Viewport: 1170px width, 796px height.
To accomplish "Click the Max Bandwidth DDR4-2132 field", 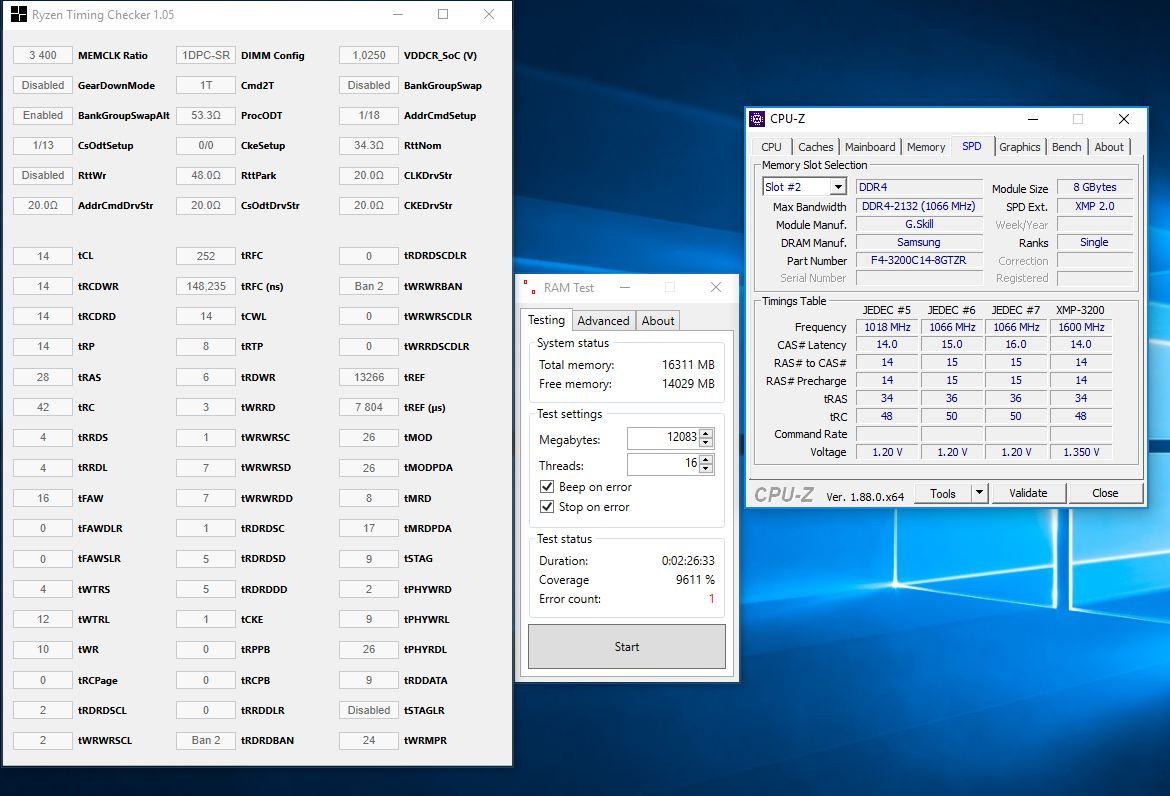I will (x=919, y=206).
